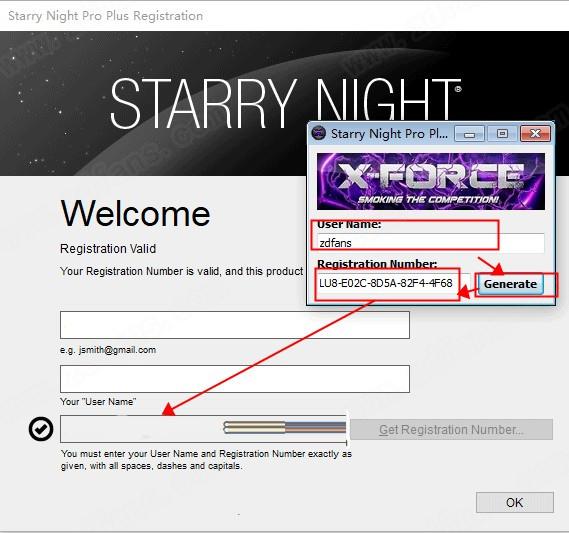The height and width of the screenshot is (533, 569).
Task: Click the email address input field
Action: 235,325
